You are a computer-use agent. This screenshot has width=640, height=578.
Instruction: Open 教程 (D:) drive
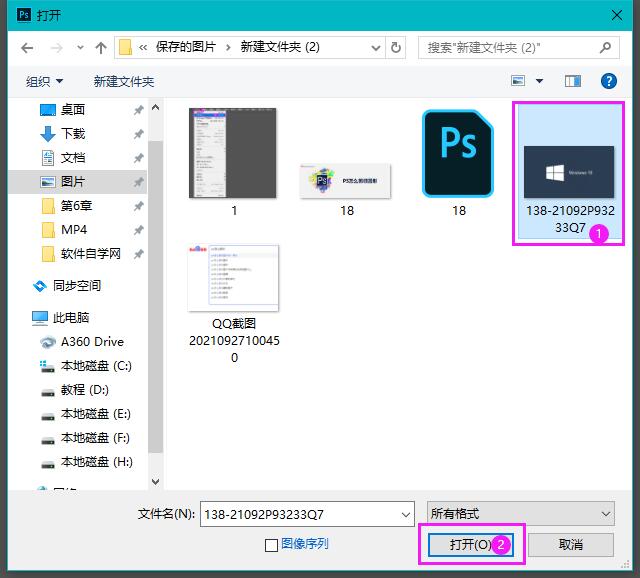(x=84, y=390)
